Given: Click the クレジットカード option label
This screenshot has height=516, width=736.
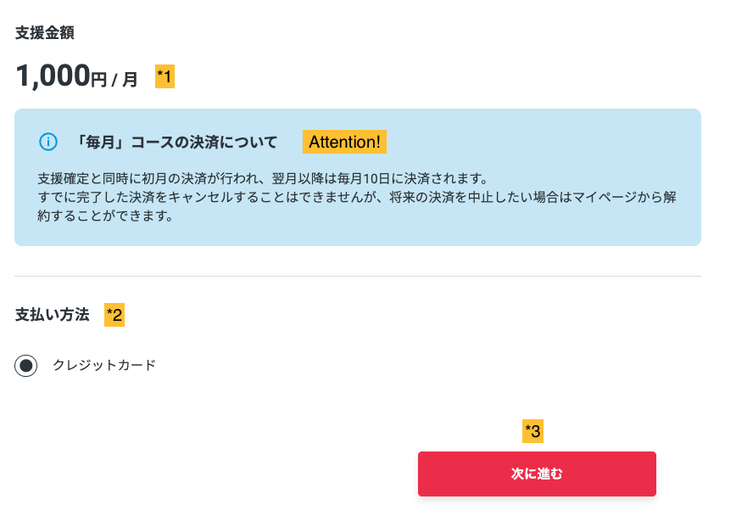Looking at the screenshot, I should coord(104,365).
